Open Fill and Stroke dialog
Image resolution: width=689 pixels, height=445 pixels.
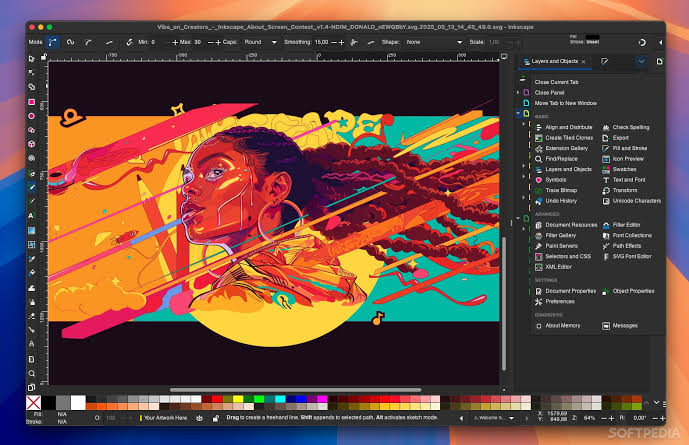coord(625,148)
